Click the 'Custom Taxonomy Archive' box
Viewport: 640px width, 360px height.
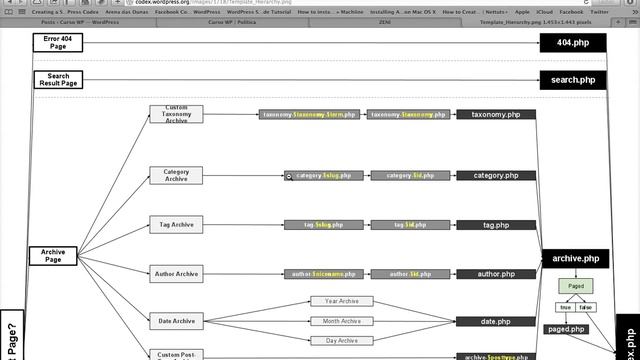[x=176, y=114]
